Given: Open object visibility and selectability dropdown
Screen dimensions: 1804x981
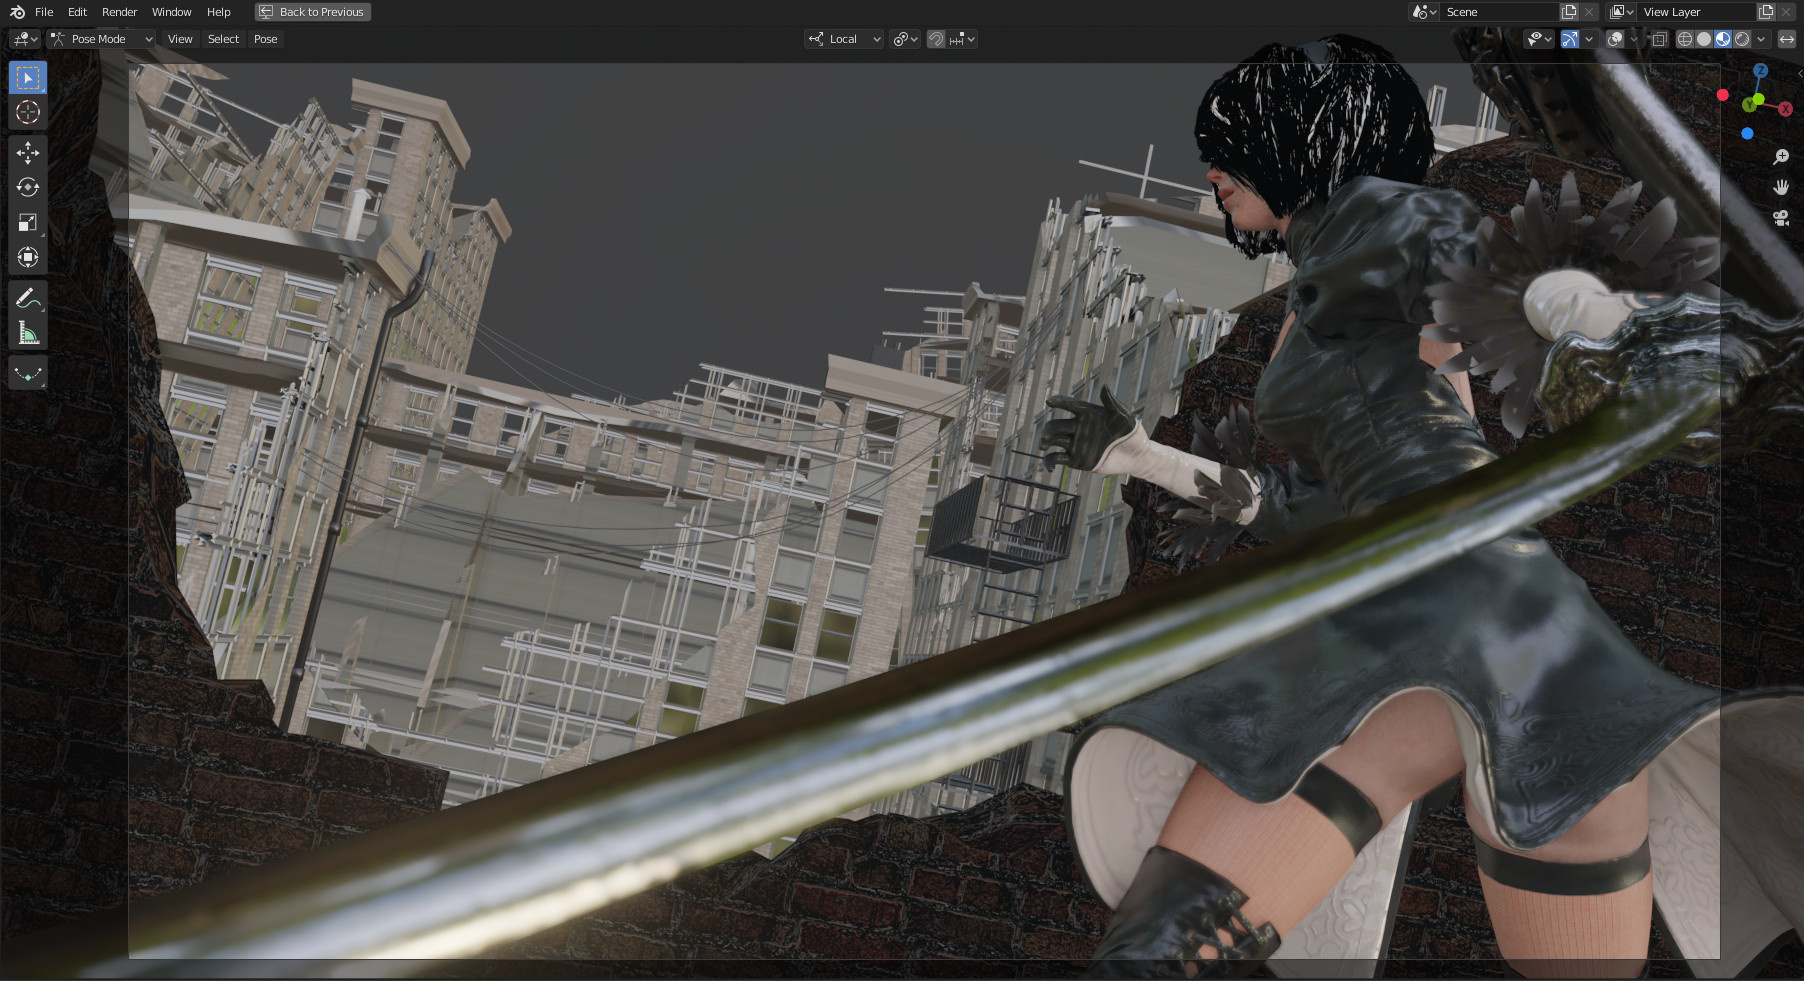Looking at the screenshot, I should point(1539,39).
